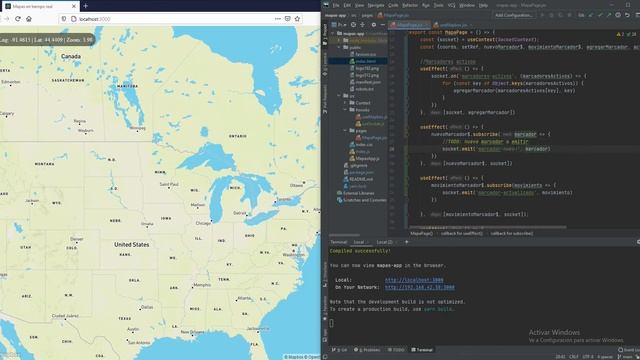The width and height of the screenshot is (640, 360).
Task: Click the Git update project icon
Action: tap(591, 15)
